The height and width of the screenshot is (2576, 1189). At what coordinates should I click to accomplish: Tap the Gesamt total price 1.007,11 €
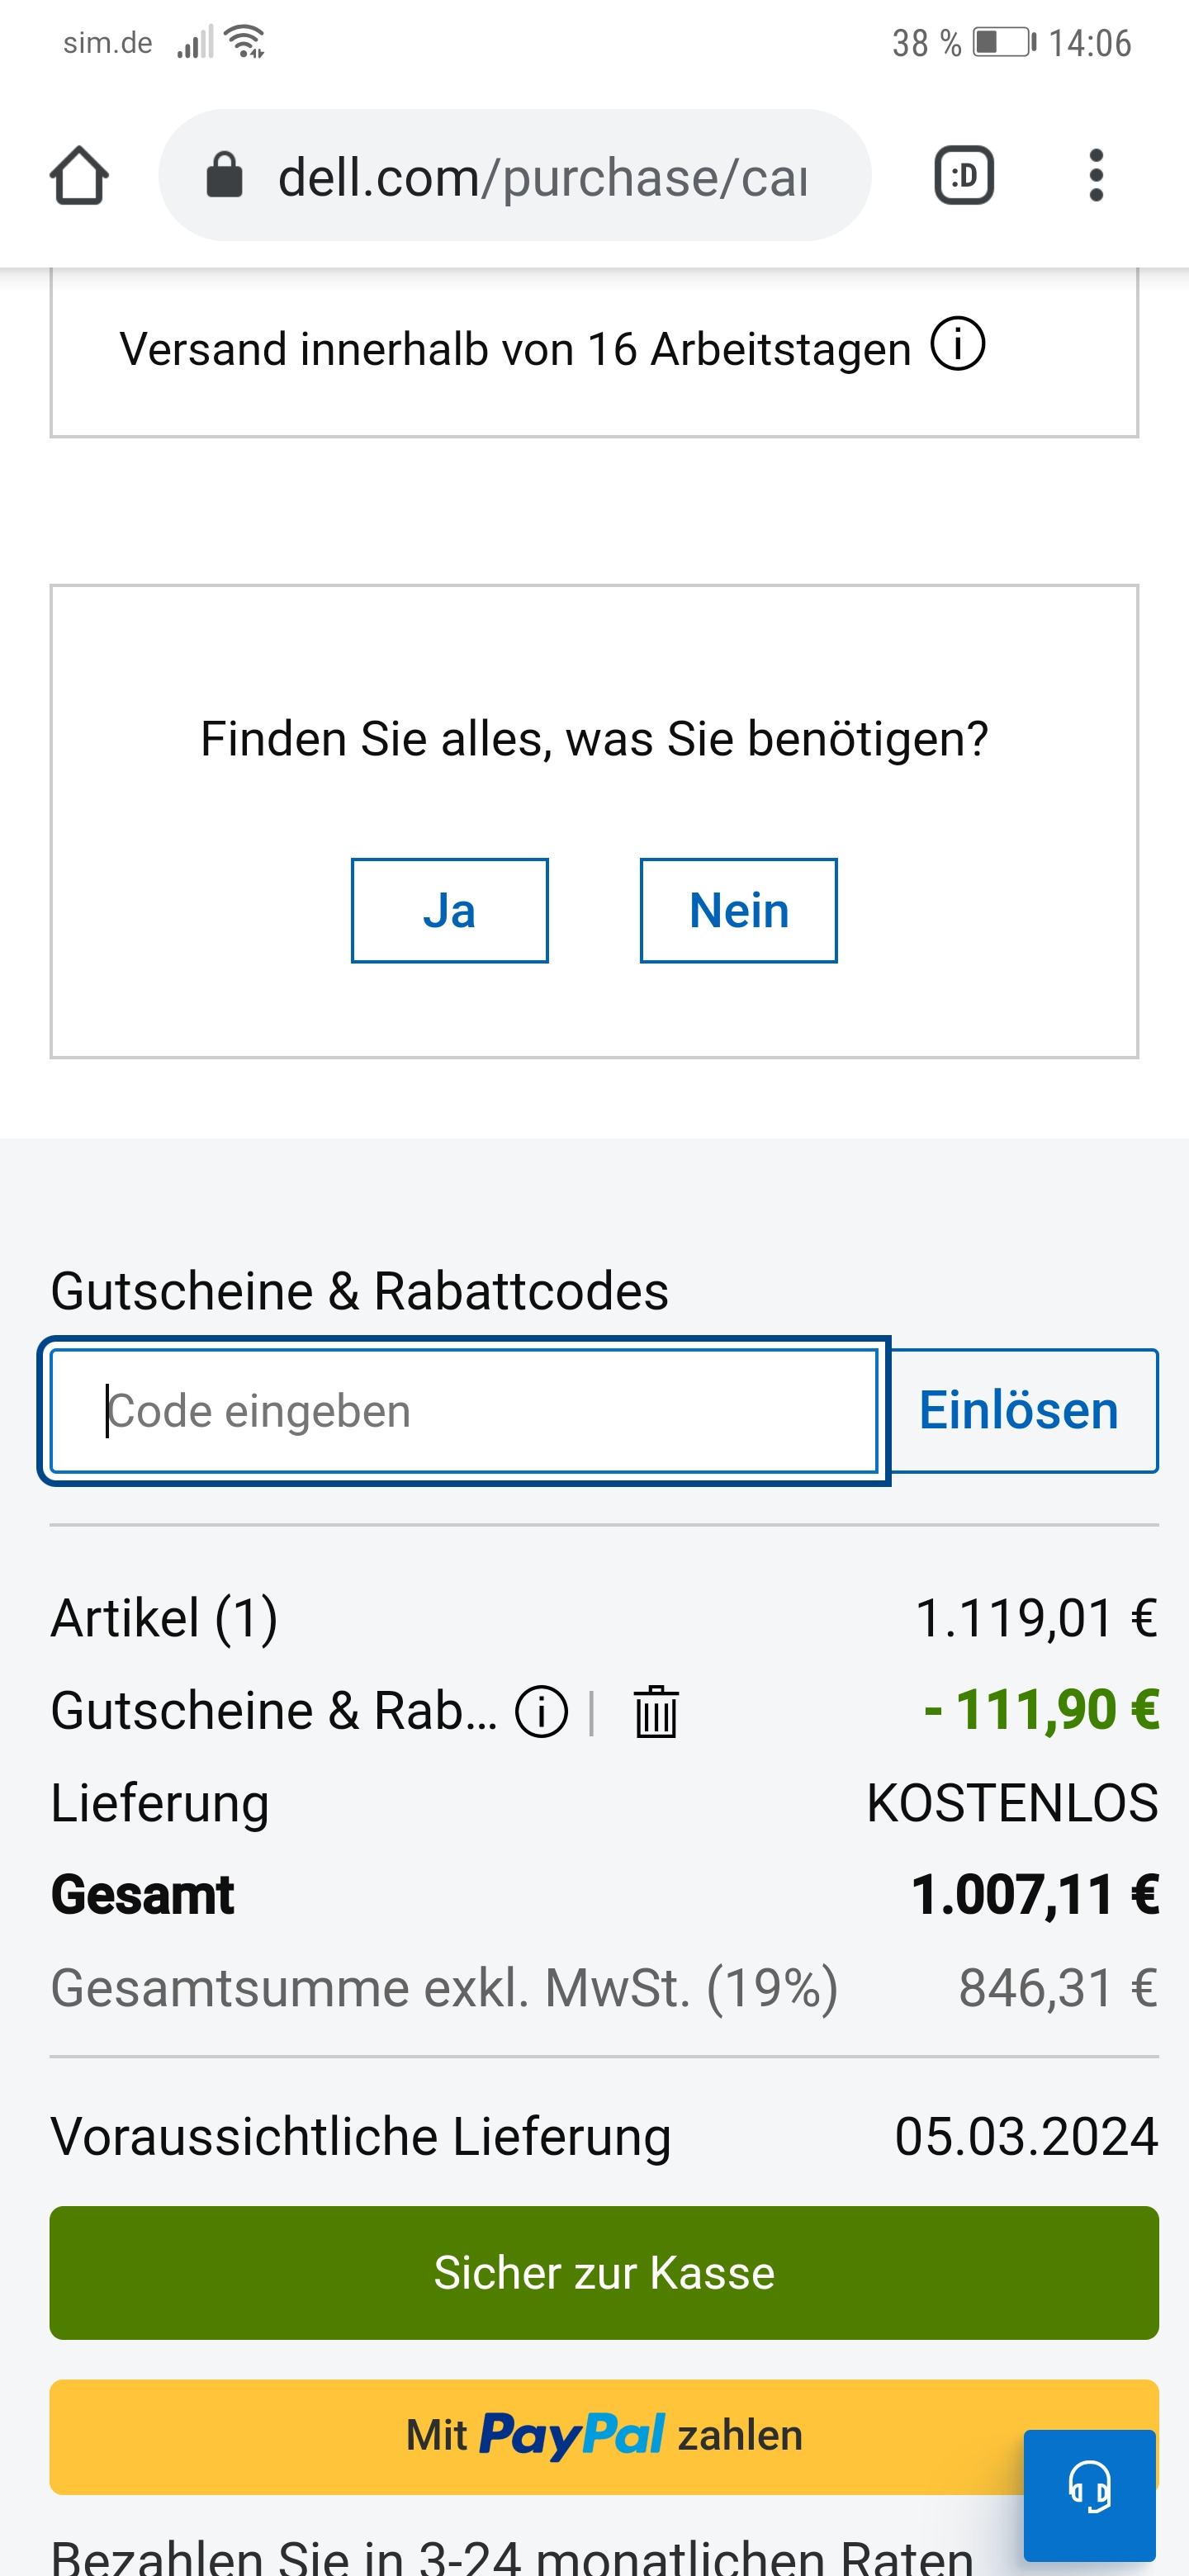pos(1034,1895)
